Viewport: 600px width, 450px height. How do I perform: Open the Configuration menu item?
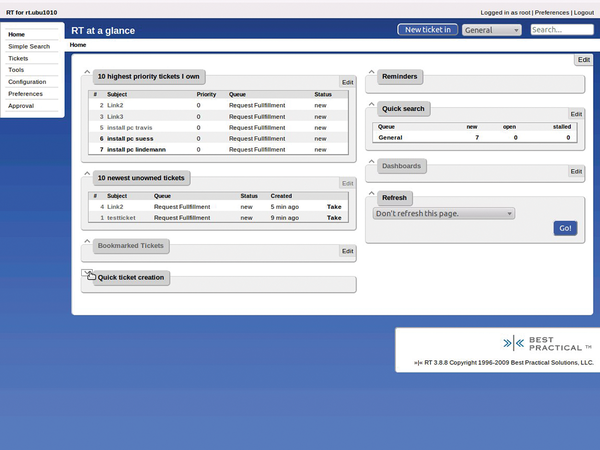27,82
